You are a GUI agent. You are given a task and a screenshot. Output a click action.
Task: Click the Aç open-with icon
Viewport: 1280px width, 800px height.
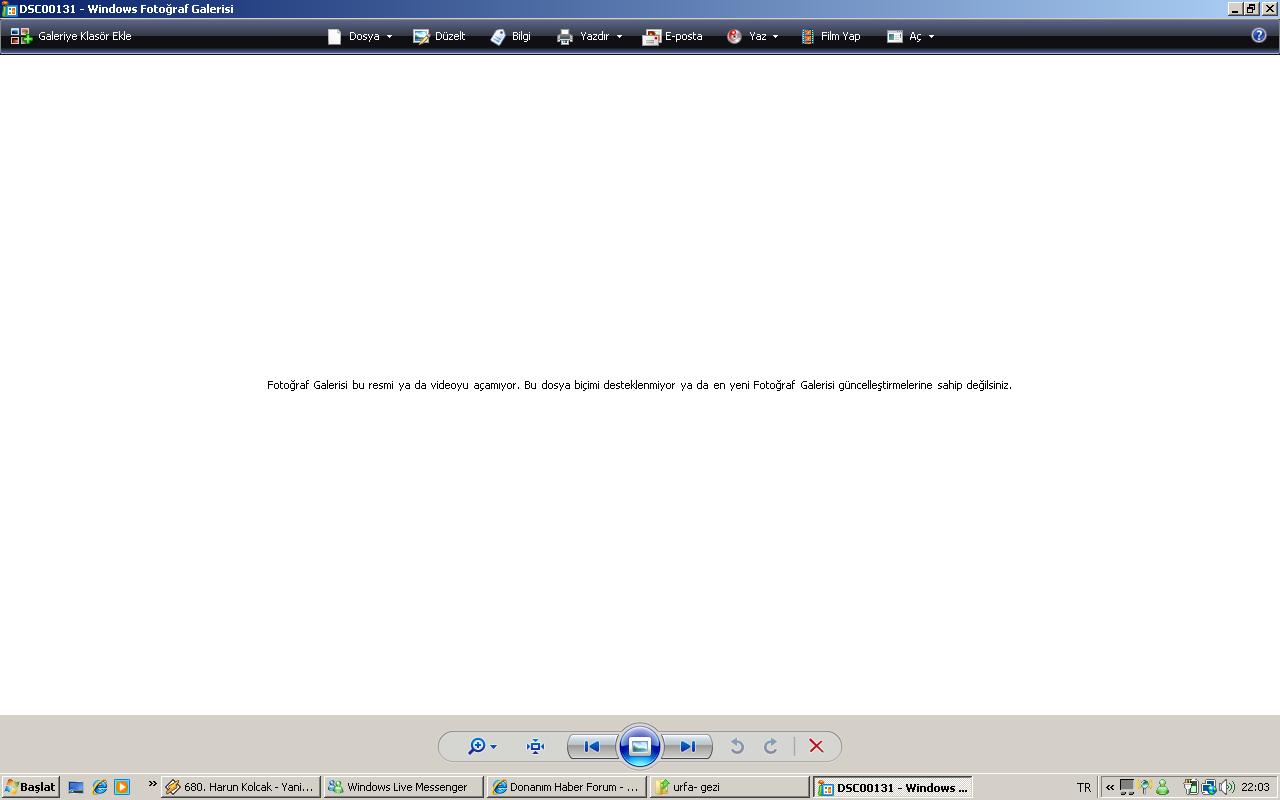tap(895, 36)
